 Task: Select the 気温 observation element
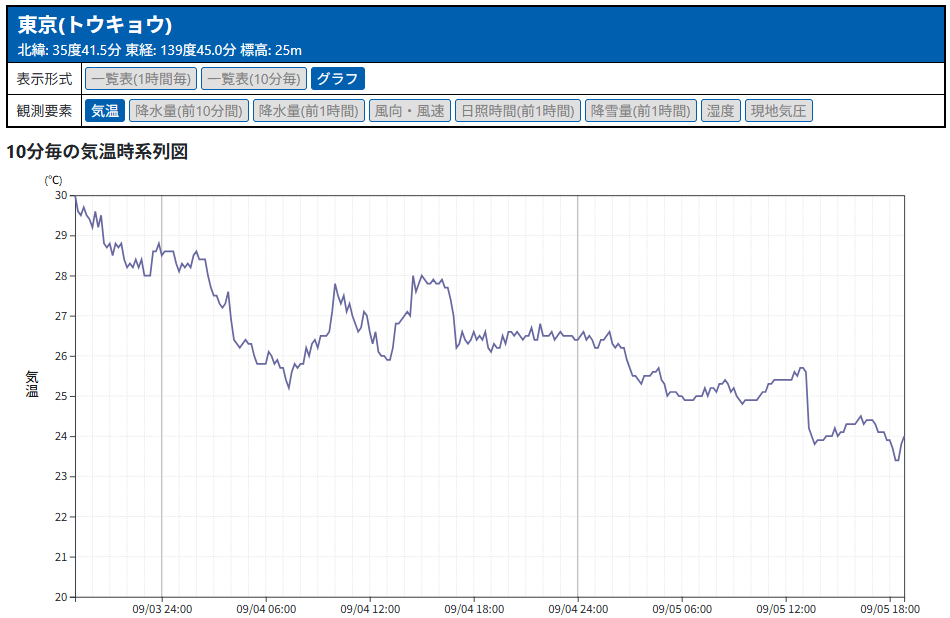pyautogui.click(x=105, y=111)
